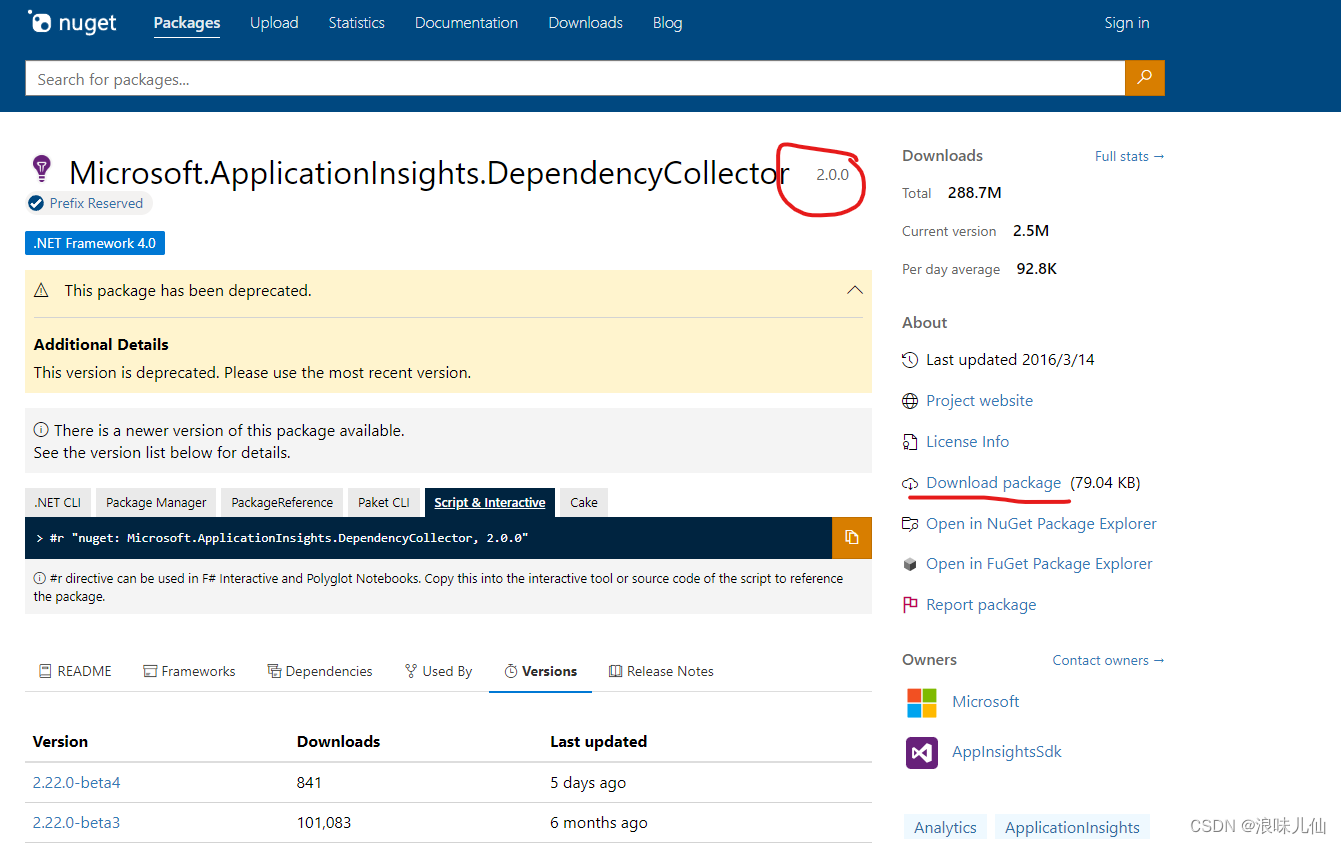This screenshot has height=844, width=1341.
Task: Click the globe icon beside Project website
Action: click(x=910, y=401)
